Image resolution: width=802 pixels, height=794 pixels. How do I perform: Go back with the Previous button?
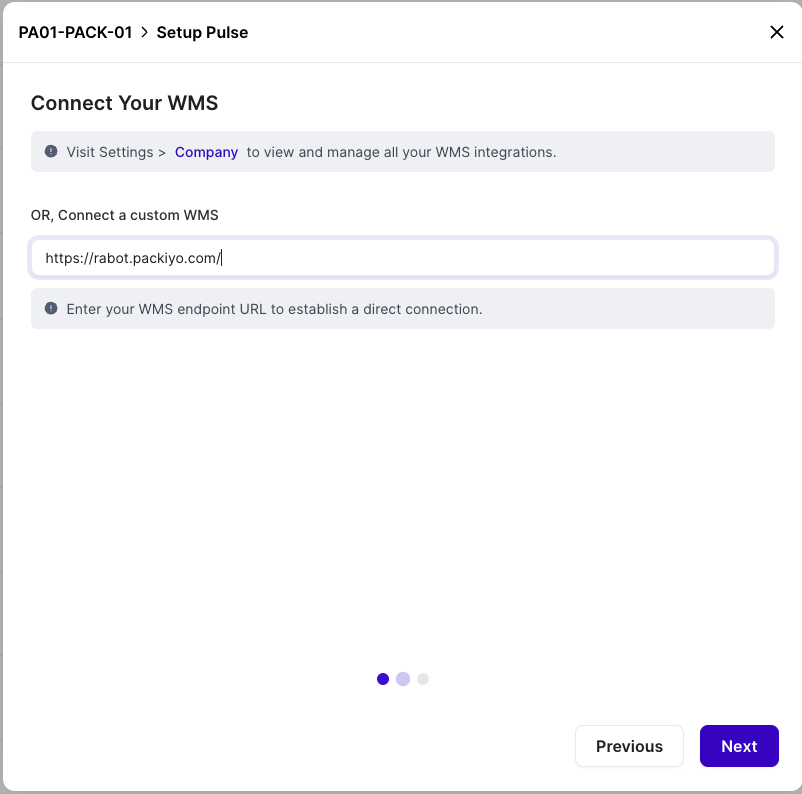click(629, 746)
